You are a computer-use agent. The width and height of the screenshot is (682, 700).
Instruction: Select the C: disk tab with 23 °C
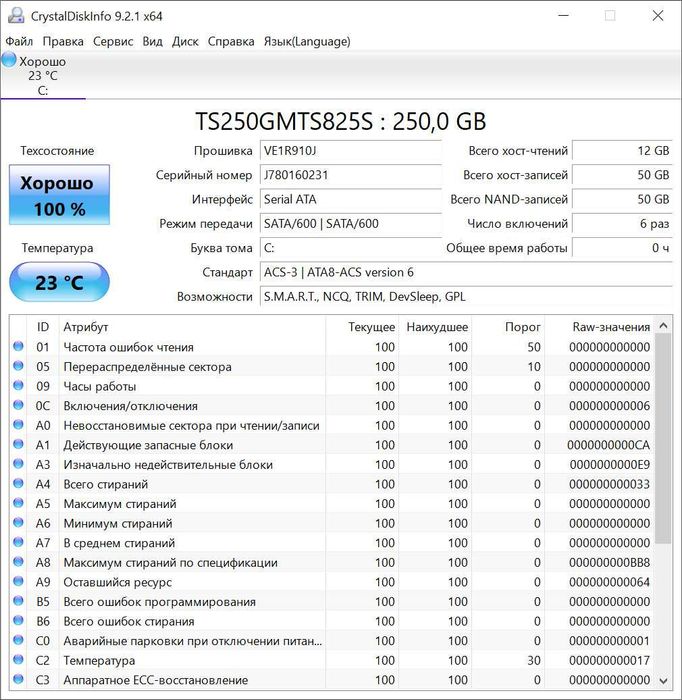point(42,75)
